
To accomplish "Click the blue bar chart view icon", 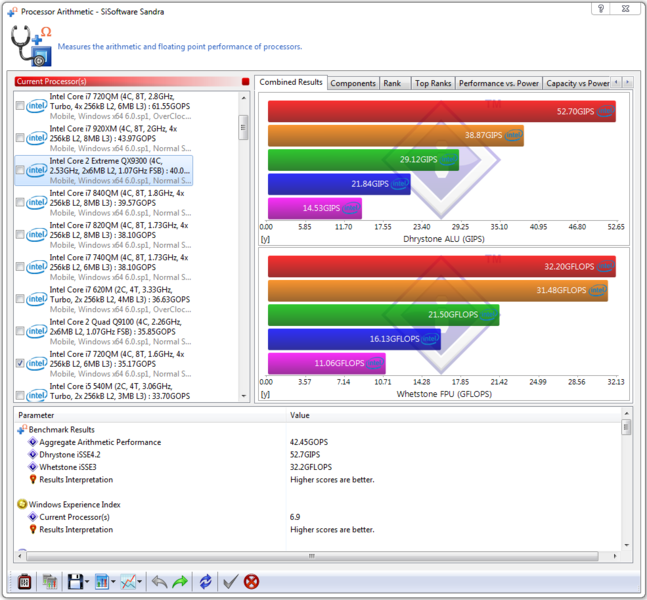I will tap(102, 582).
